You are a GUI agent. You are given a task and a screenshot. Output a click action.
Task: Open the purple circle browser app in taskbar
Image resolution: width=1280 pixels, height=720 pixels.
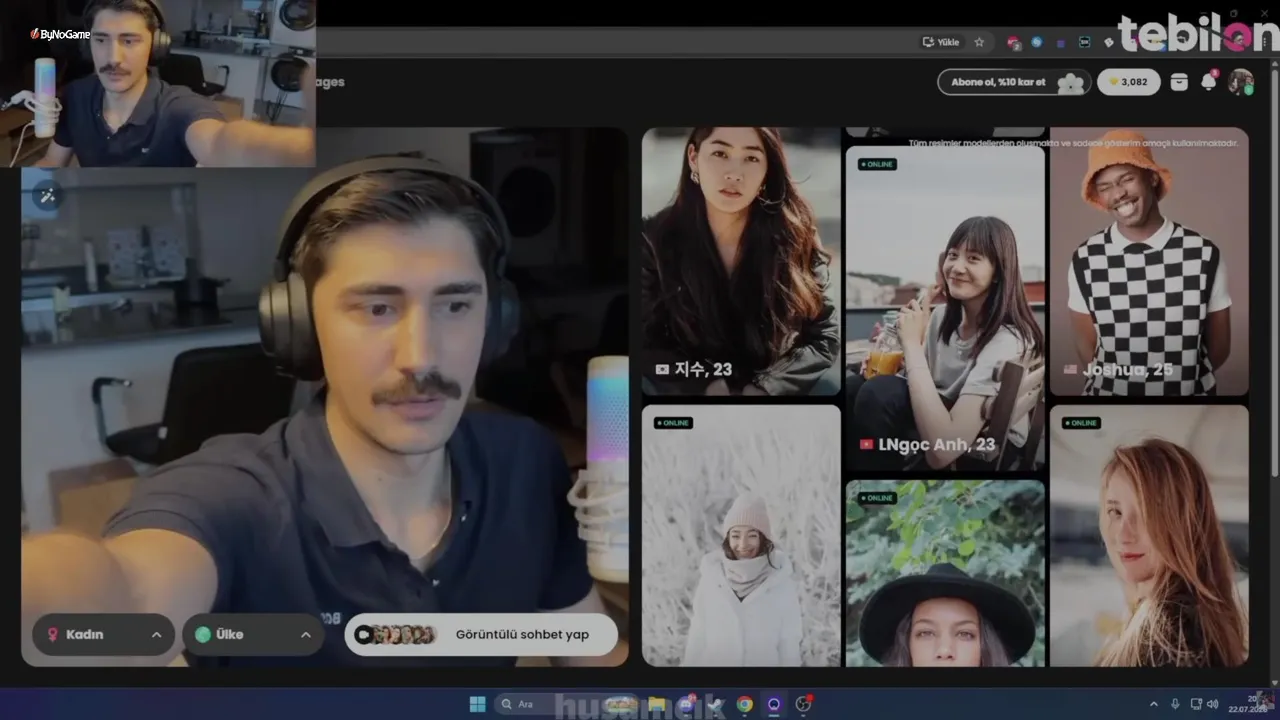click(x=773, y=704)
